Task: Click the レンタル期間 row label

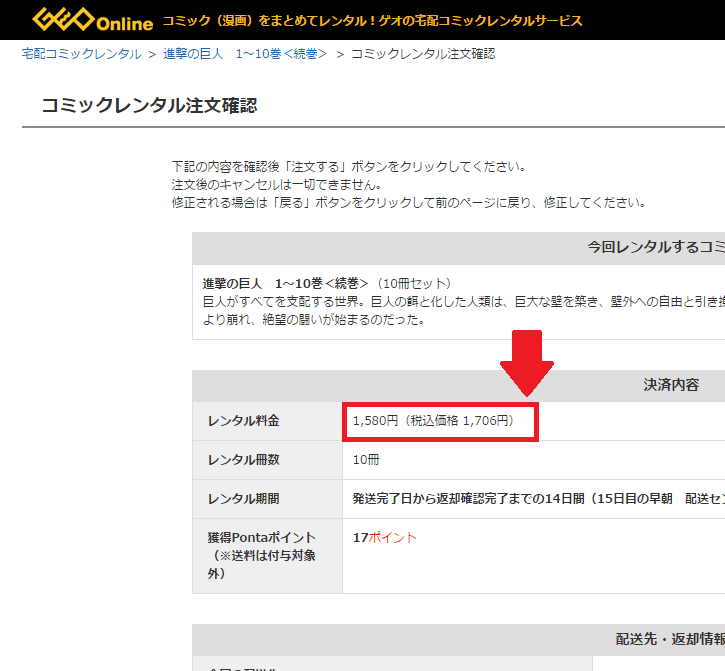Action: tap(244, 499)
